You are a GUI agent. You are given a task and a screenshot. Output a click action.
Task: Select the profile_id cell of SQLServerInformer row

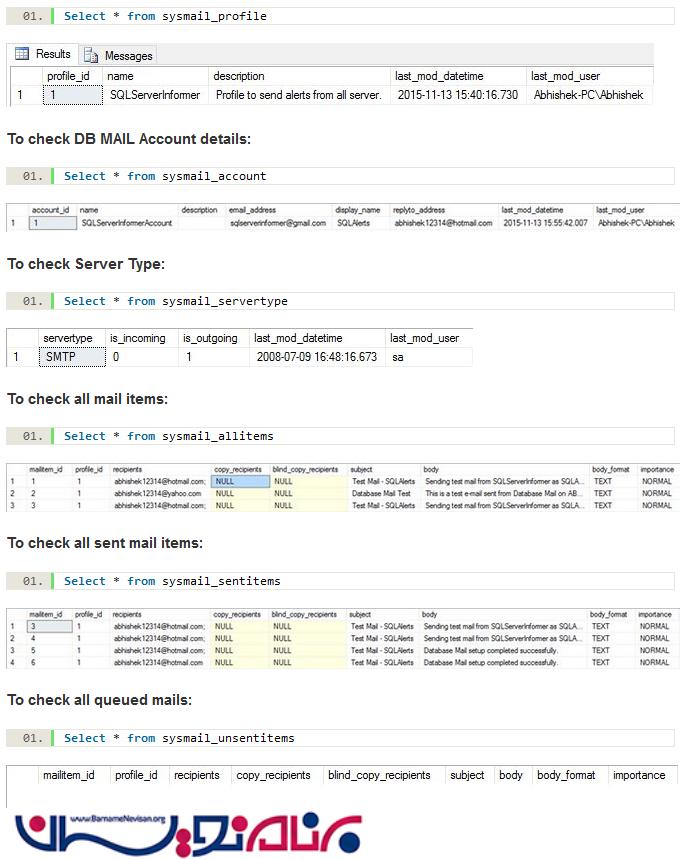tap(73, 95)
